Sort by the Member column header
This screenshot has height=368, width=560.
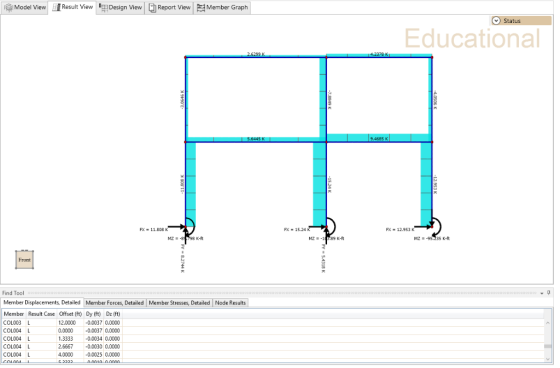14,314
